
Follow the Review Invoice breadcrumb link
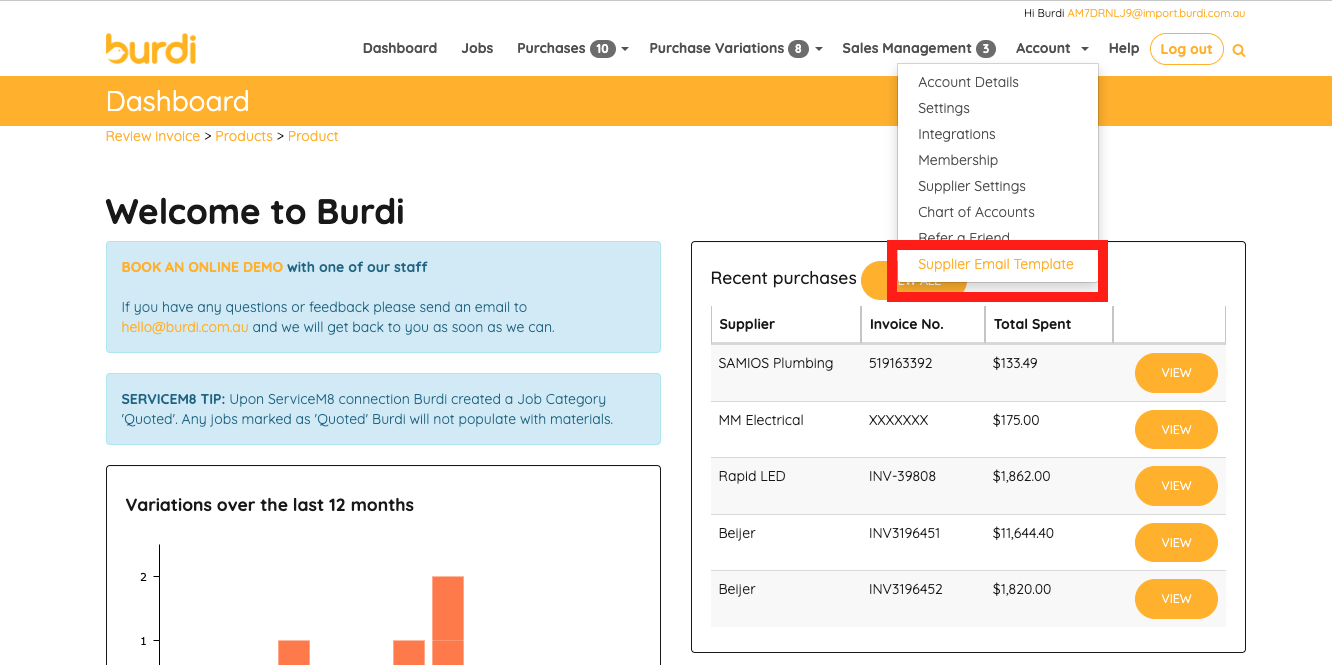[x=153, y=136]
